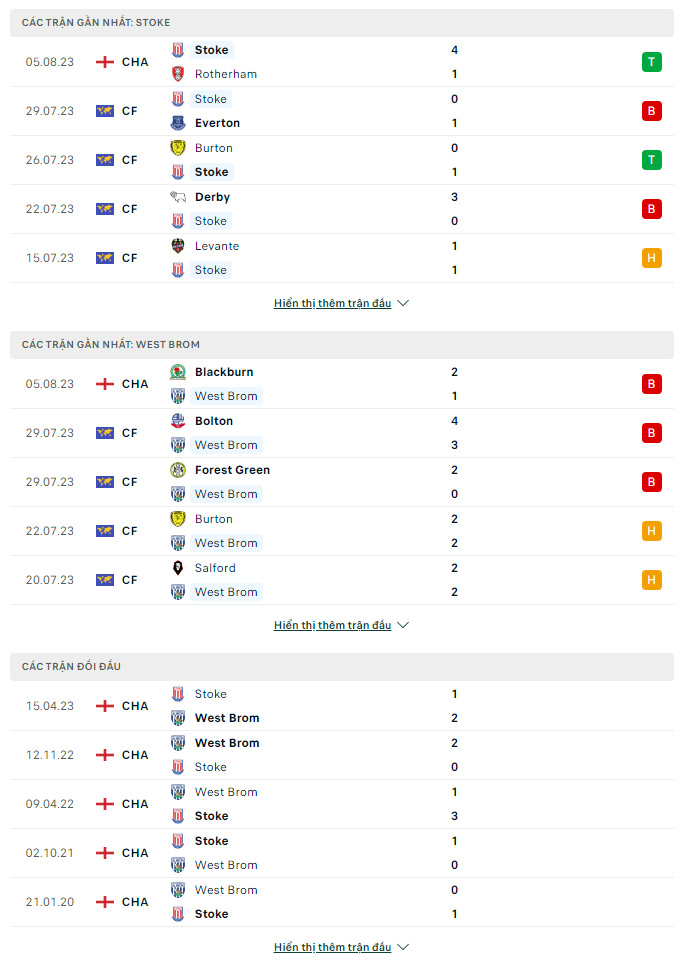Click the Everton club crest icon
This screenshot has height=966, width=681.
point(177,123)
